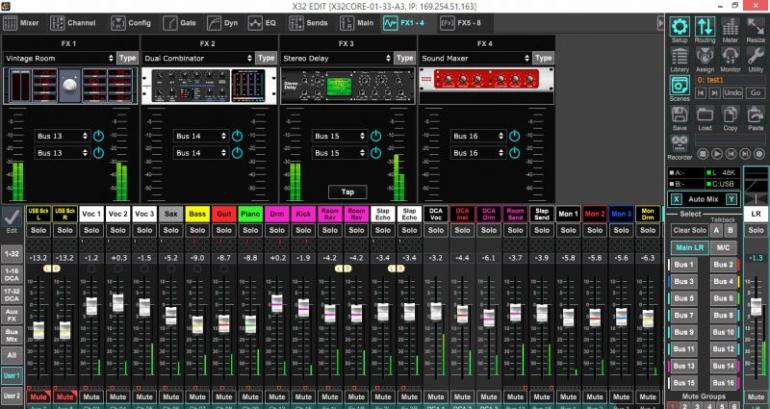Mute the Bass channel

click(x=197, y=397)
